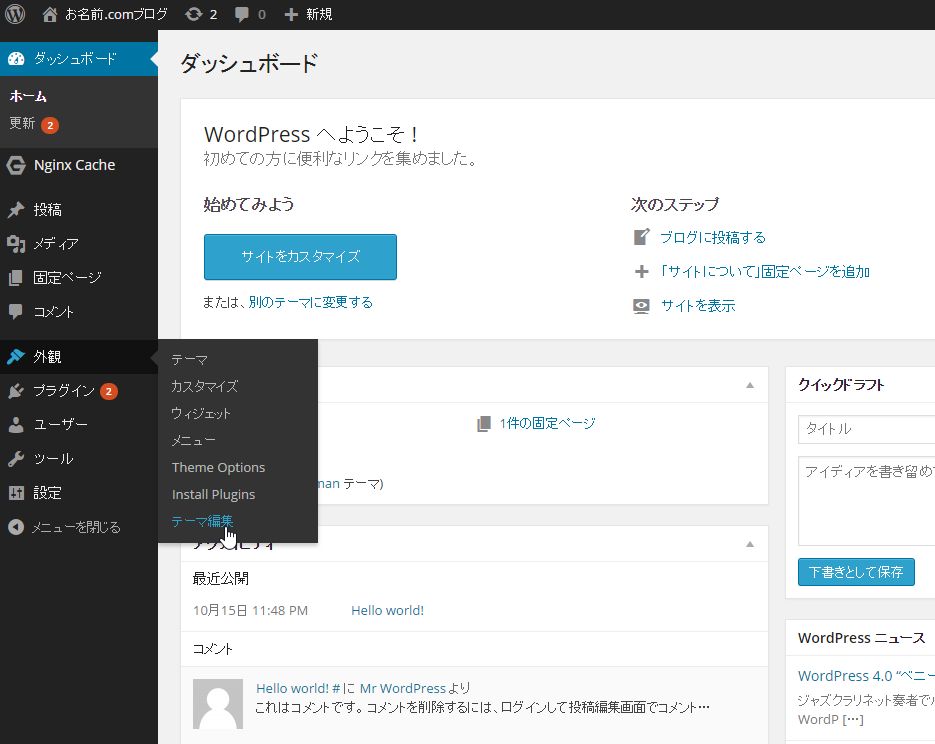Image resolution: width=935 pixels, height=744 pixels.
Task: Open the comments bubble icon in admin bar
Action: (x=242, y=14)
